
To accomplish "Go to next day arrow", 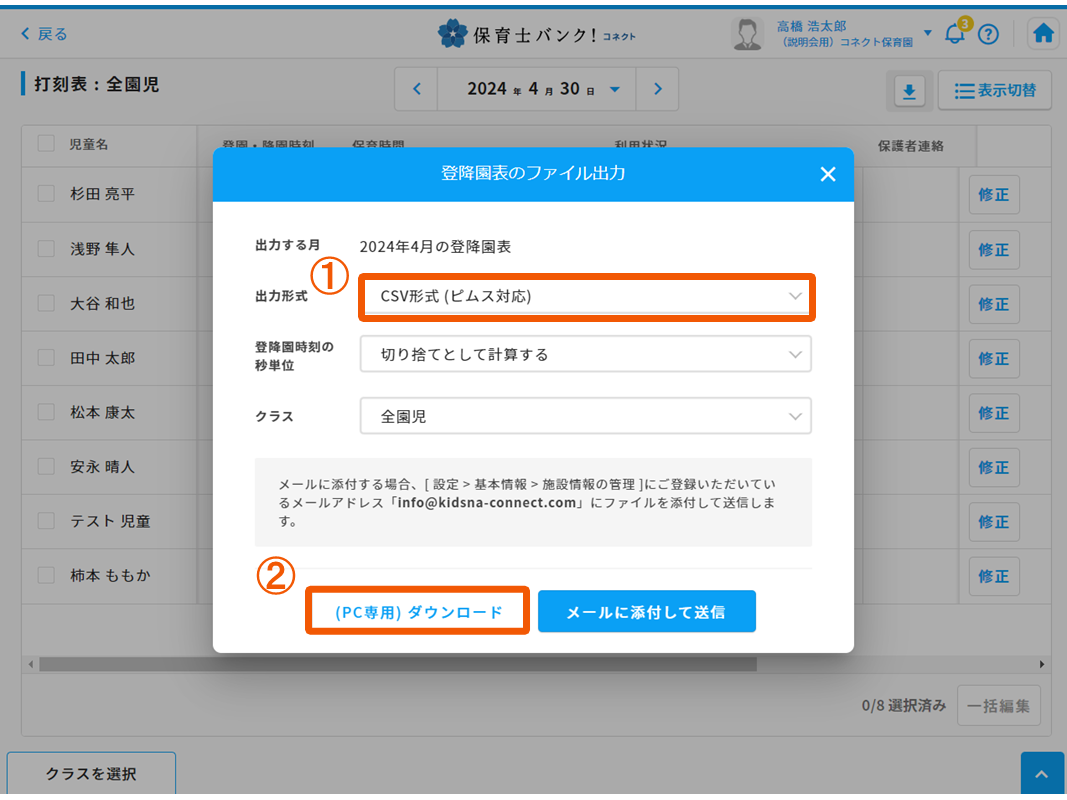I will pos(657,89).
